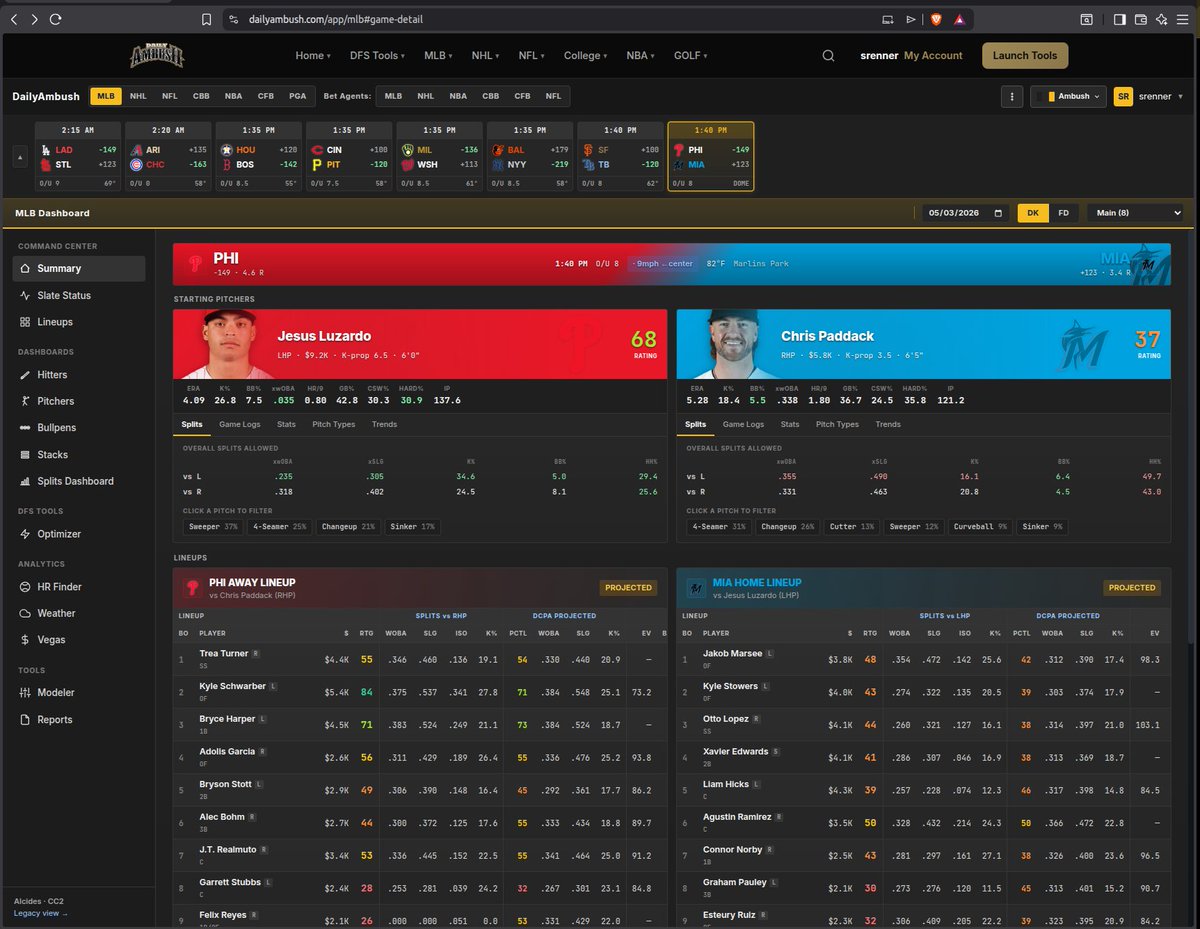Click Kyle Schwarber in PHI lineup
The height and width of the screenshot is (929, 1200).
click(x=232, y=686)
